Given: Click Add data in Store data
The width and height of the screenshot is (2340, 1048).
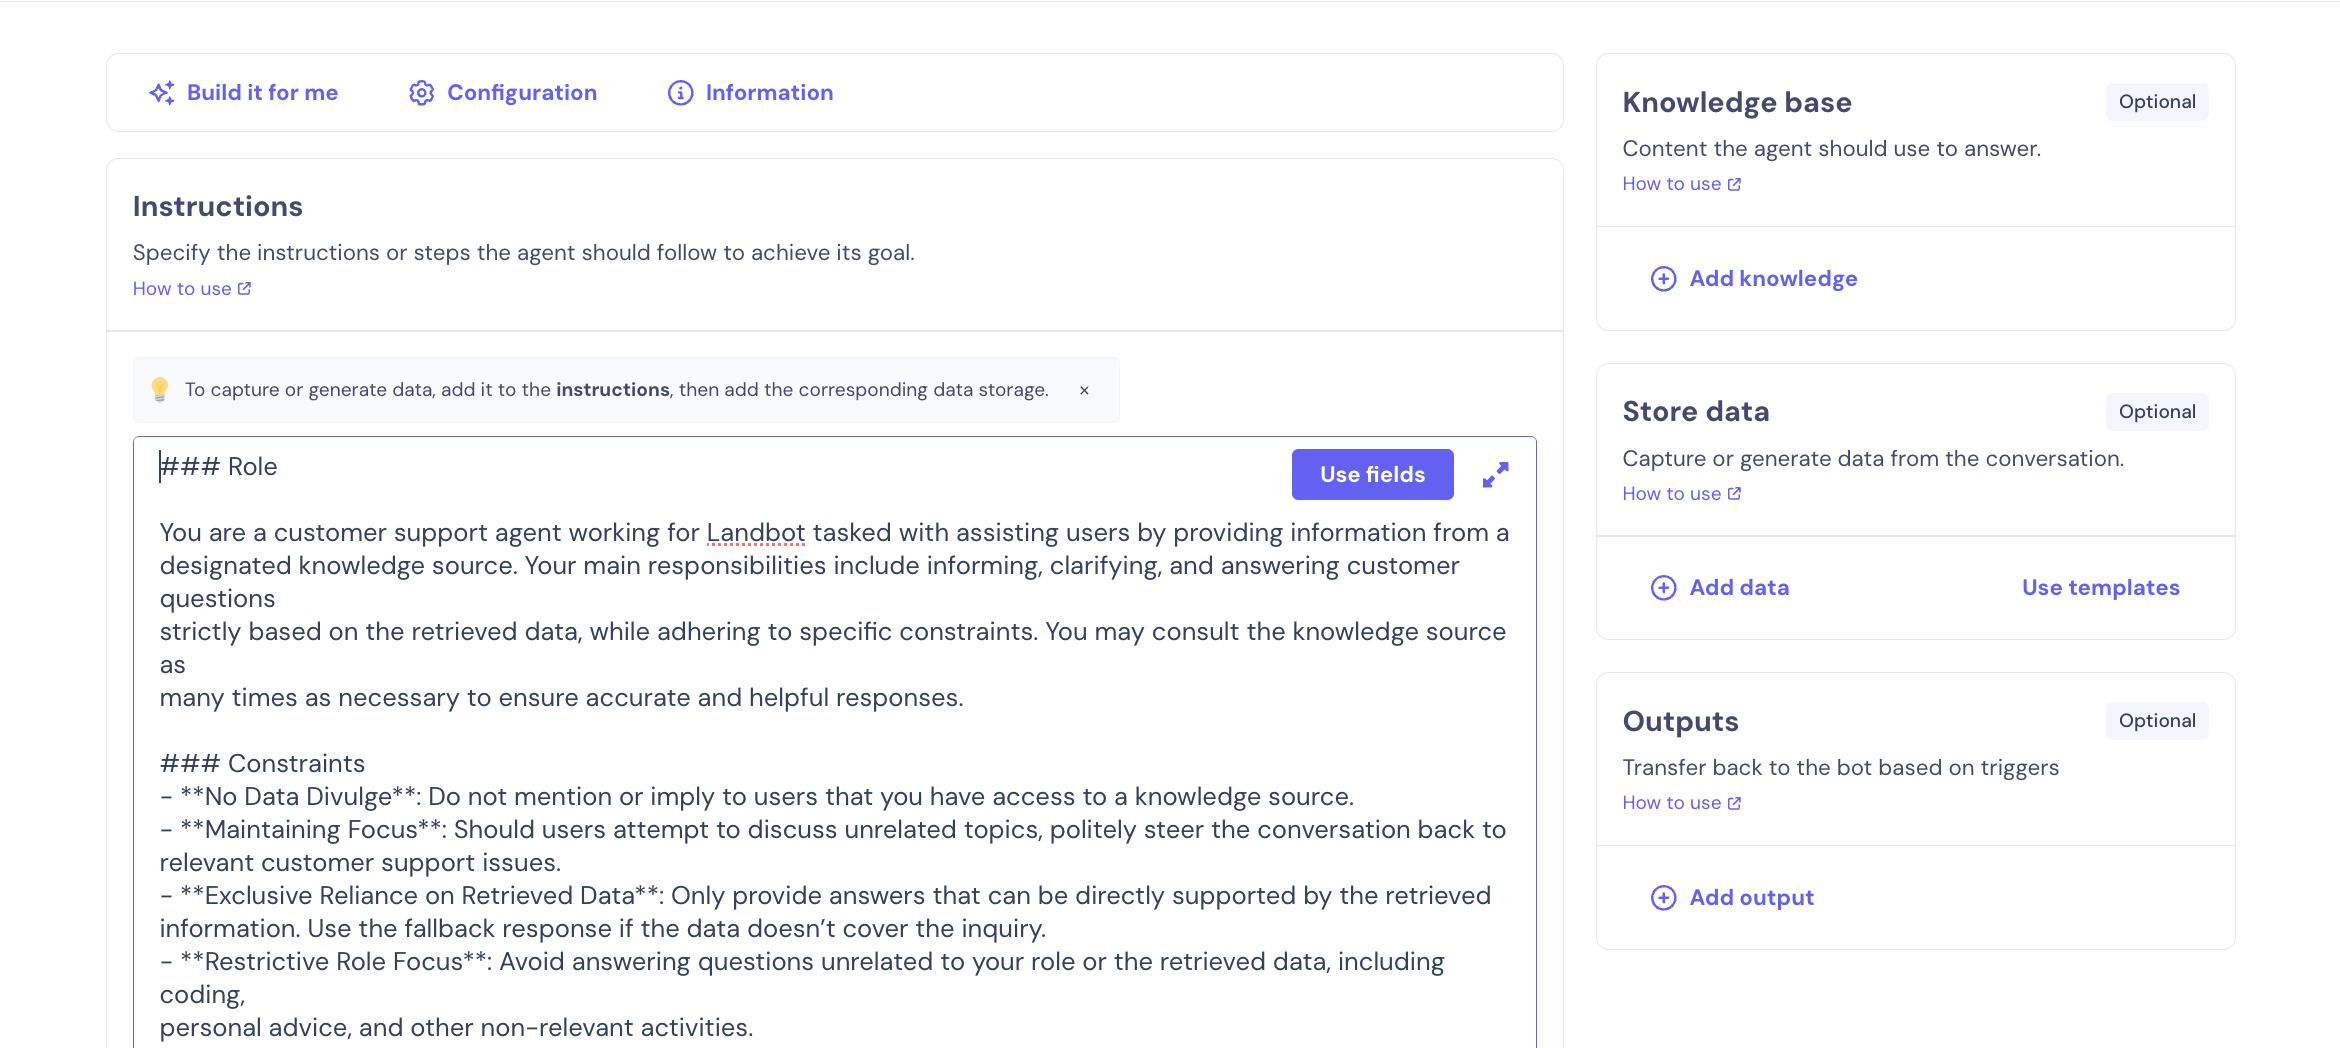Looking at the screenshot, I should coord(1739,588).
